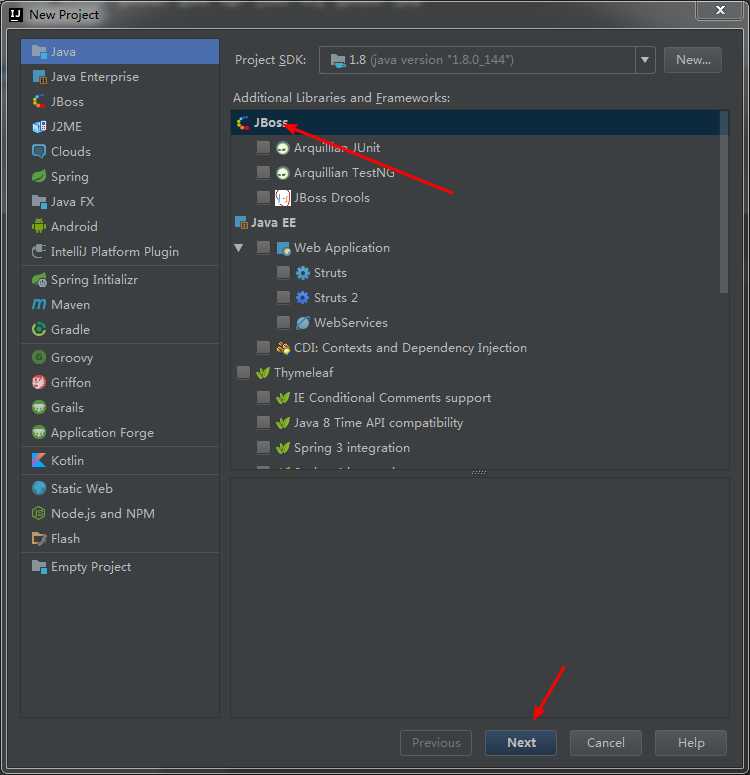Image resolution: width=750 pixels, height=775 pixels.
Task: Check the JBoss Drools checkbox
Action: tap(263, 197)
